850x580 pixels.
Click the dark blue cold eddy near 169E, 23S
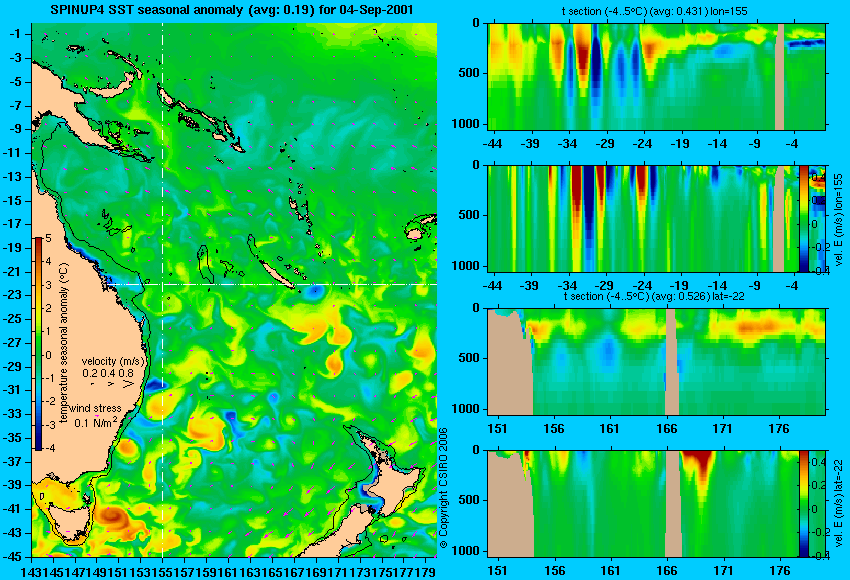click(x=313, y=292)
